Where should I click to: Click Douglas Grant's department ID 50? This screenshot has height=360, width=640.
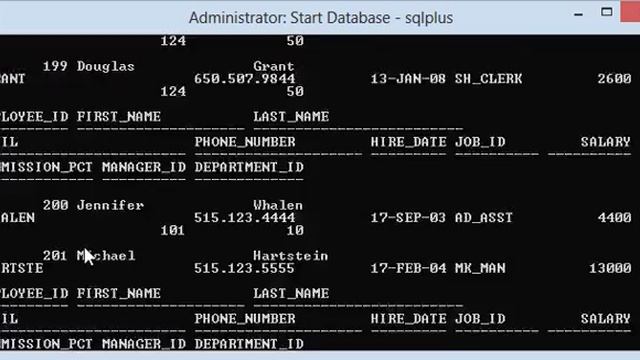(295, 91)
